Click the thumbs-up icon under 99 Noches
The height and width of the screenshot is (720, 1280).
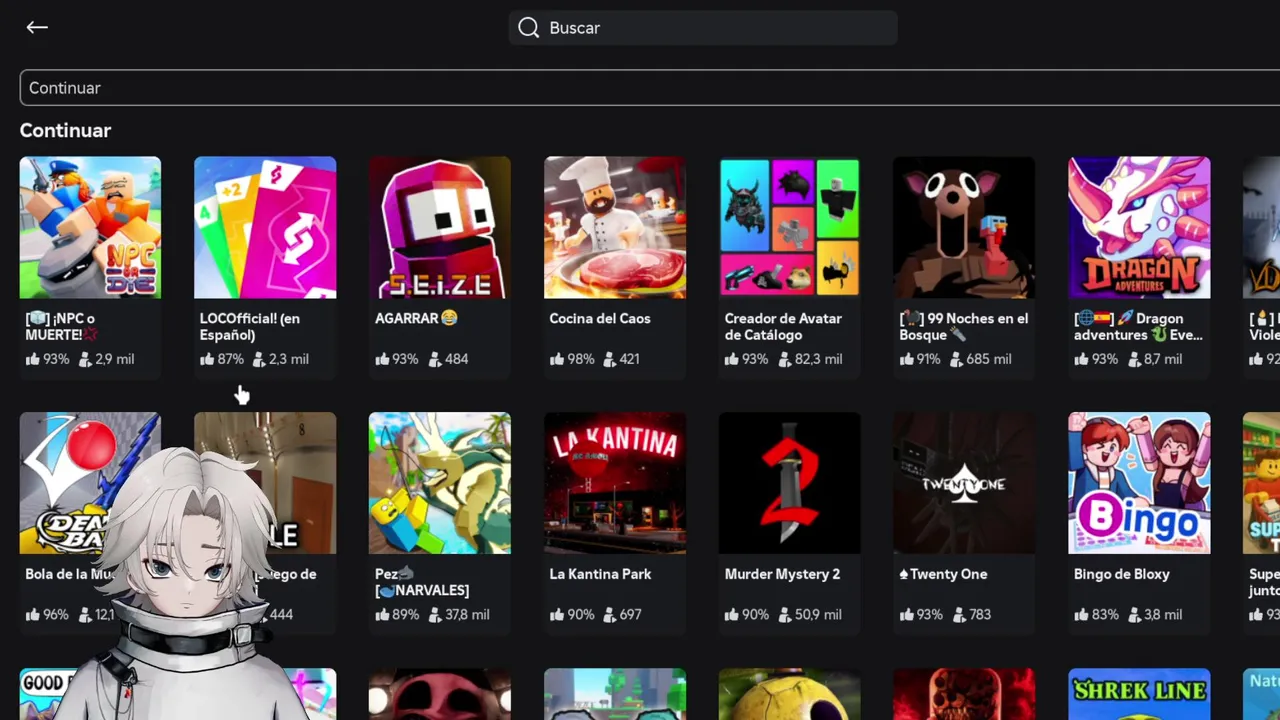[x=906, y=359]
